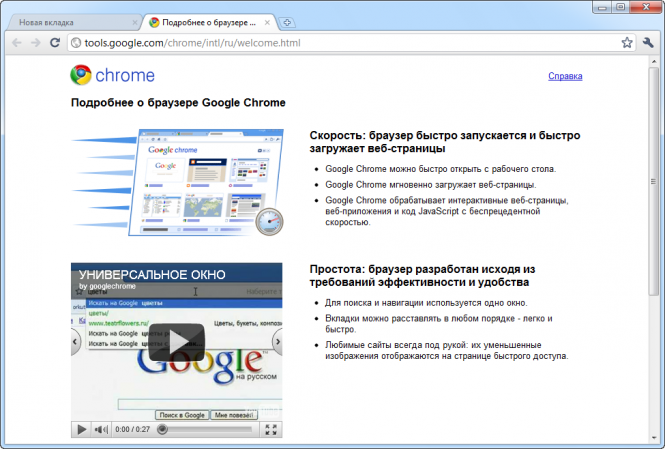The width and height of the screenshot is (665, 449).
Task: Click the Chrome logo on the page
Action: (112, 75)
